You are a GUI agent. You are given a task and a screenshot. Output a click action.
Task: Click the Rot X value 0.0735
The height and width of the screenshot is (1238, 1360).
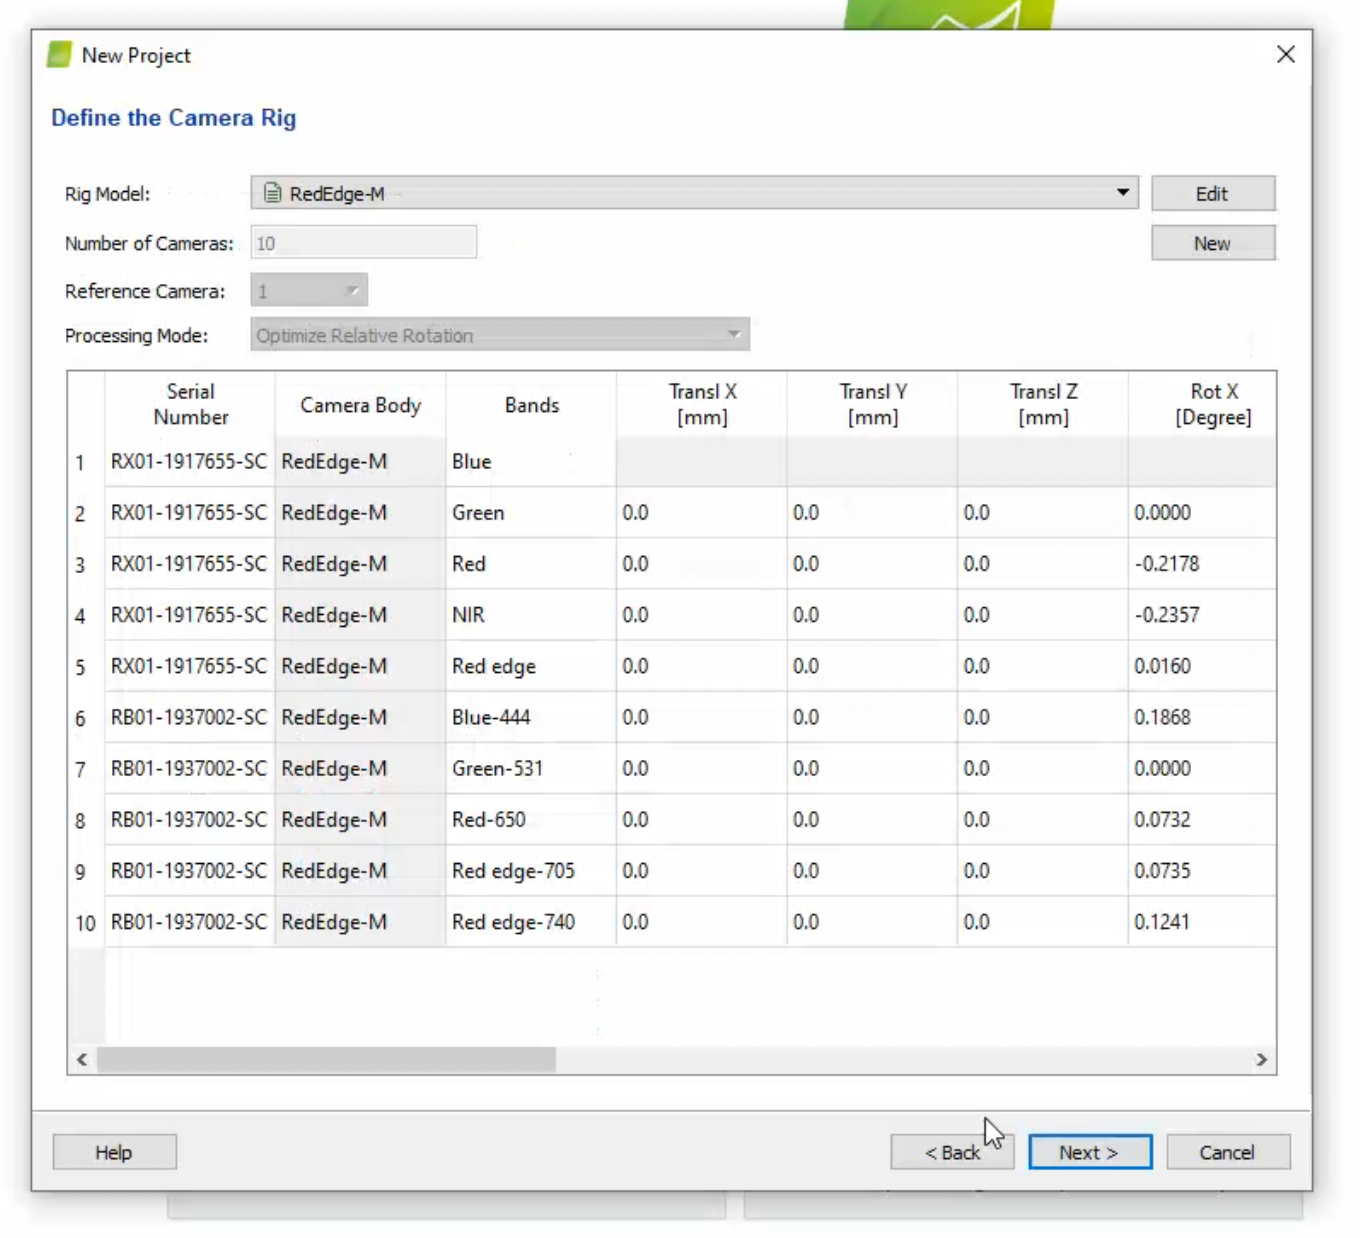(1203, 870)
